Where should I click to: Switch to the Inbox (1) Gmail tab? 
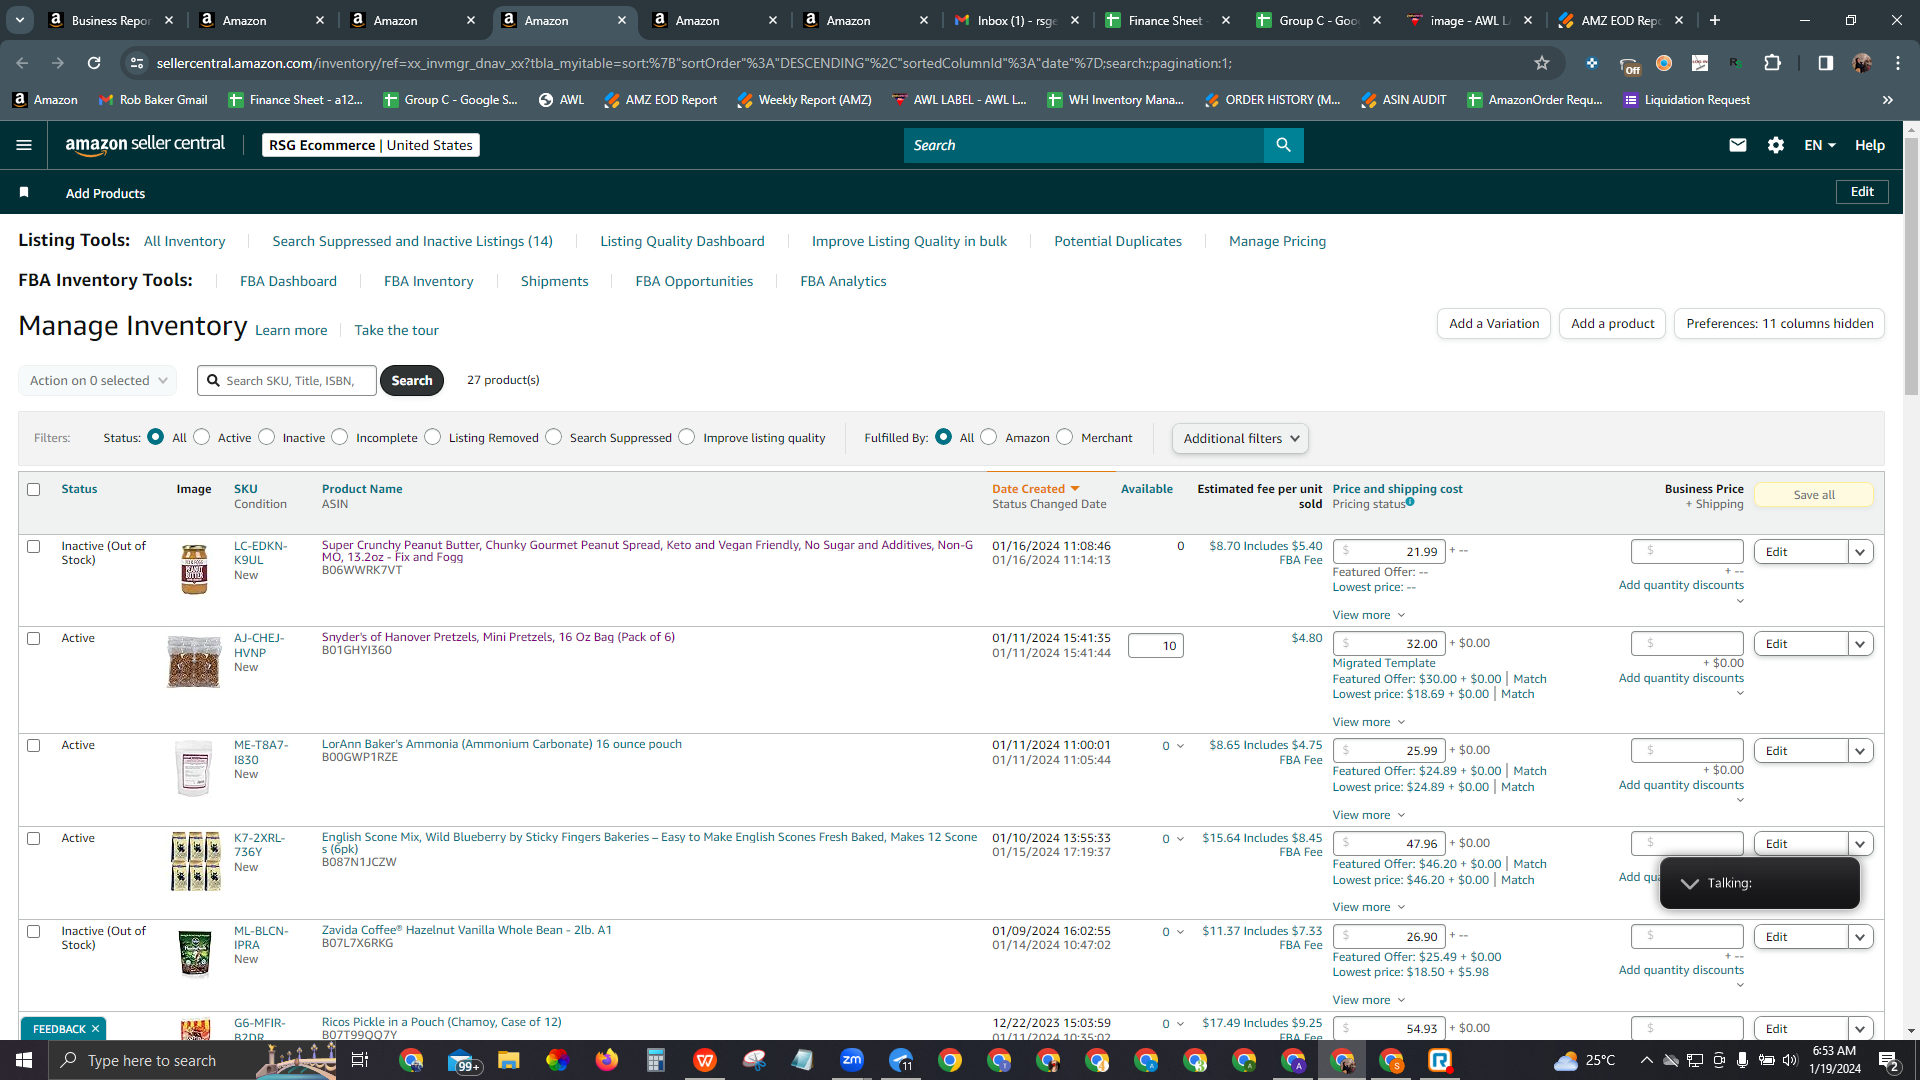click(1018, 20)
